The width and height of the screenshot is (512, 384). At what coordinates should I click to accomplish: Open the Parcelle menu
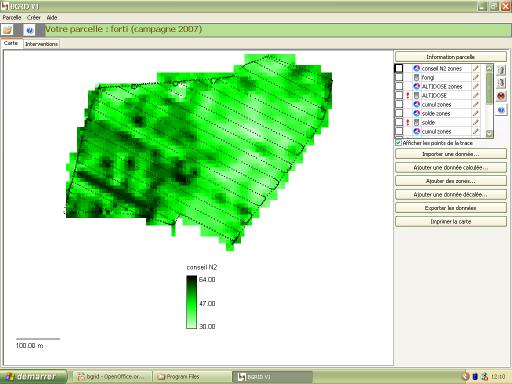pyautogui.click(x=12, y=17)
